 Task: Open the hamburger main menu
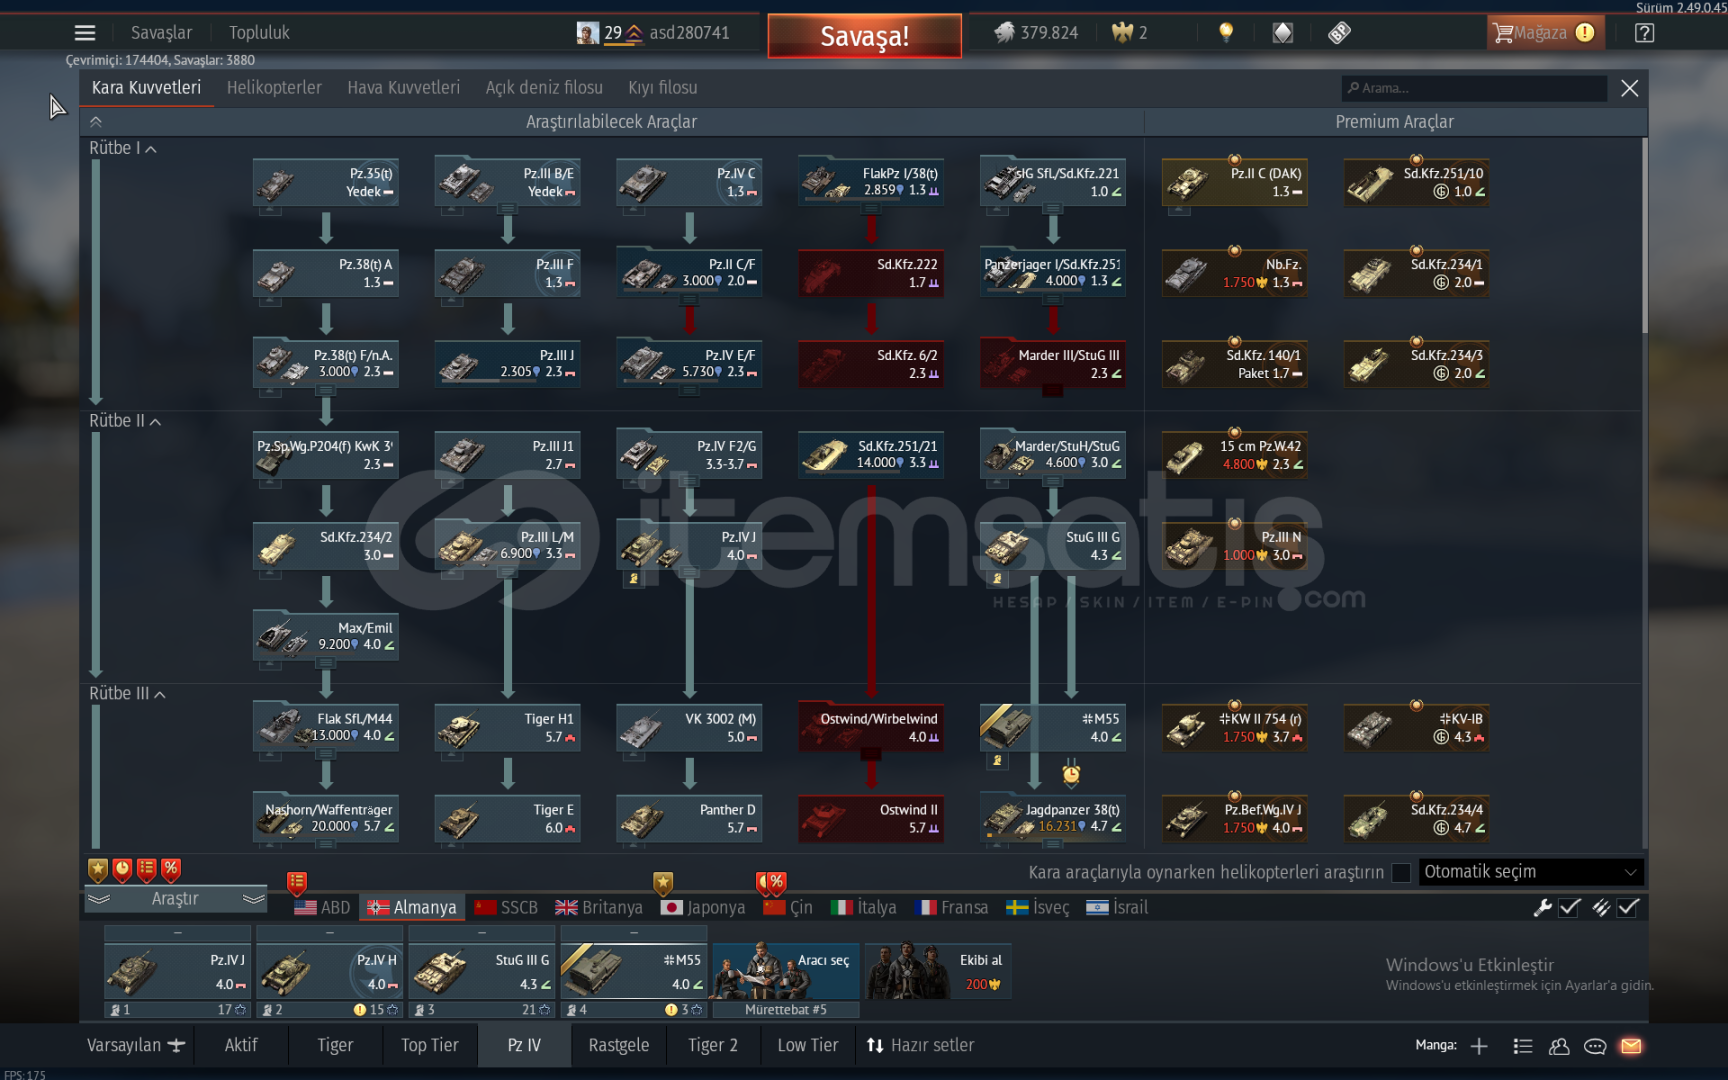tap(85, 33)
